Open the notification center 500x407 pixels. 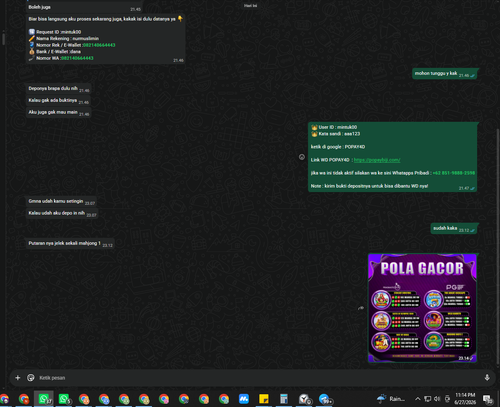click(x=488, y=399)
